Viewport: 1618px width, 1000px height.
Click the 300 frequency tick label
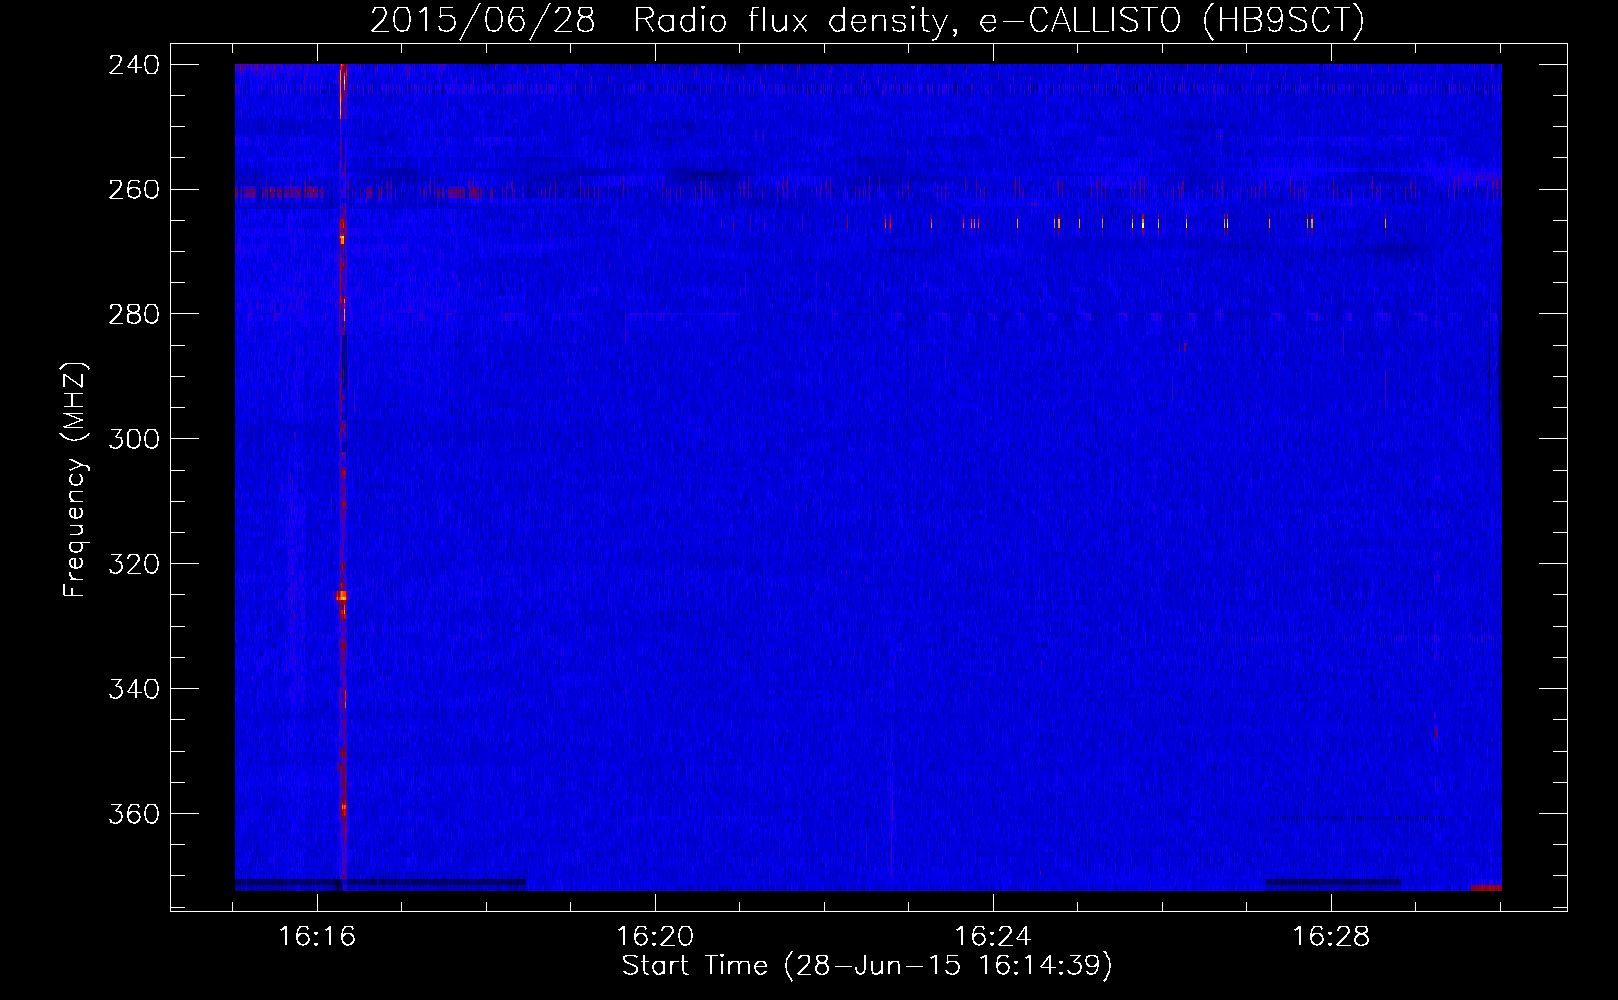tap(134, 439)
